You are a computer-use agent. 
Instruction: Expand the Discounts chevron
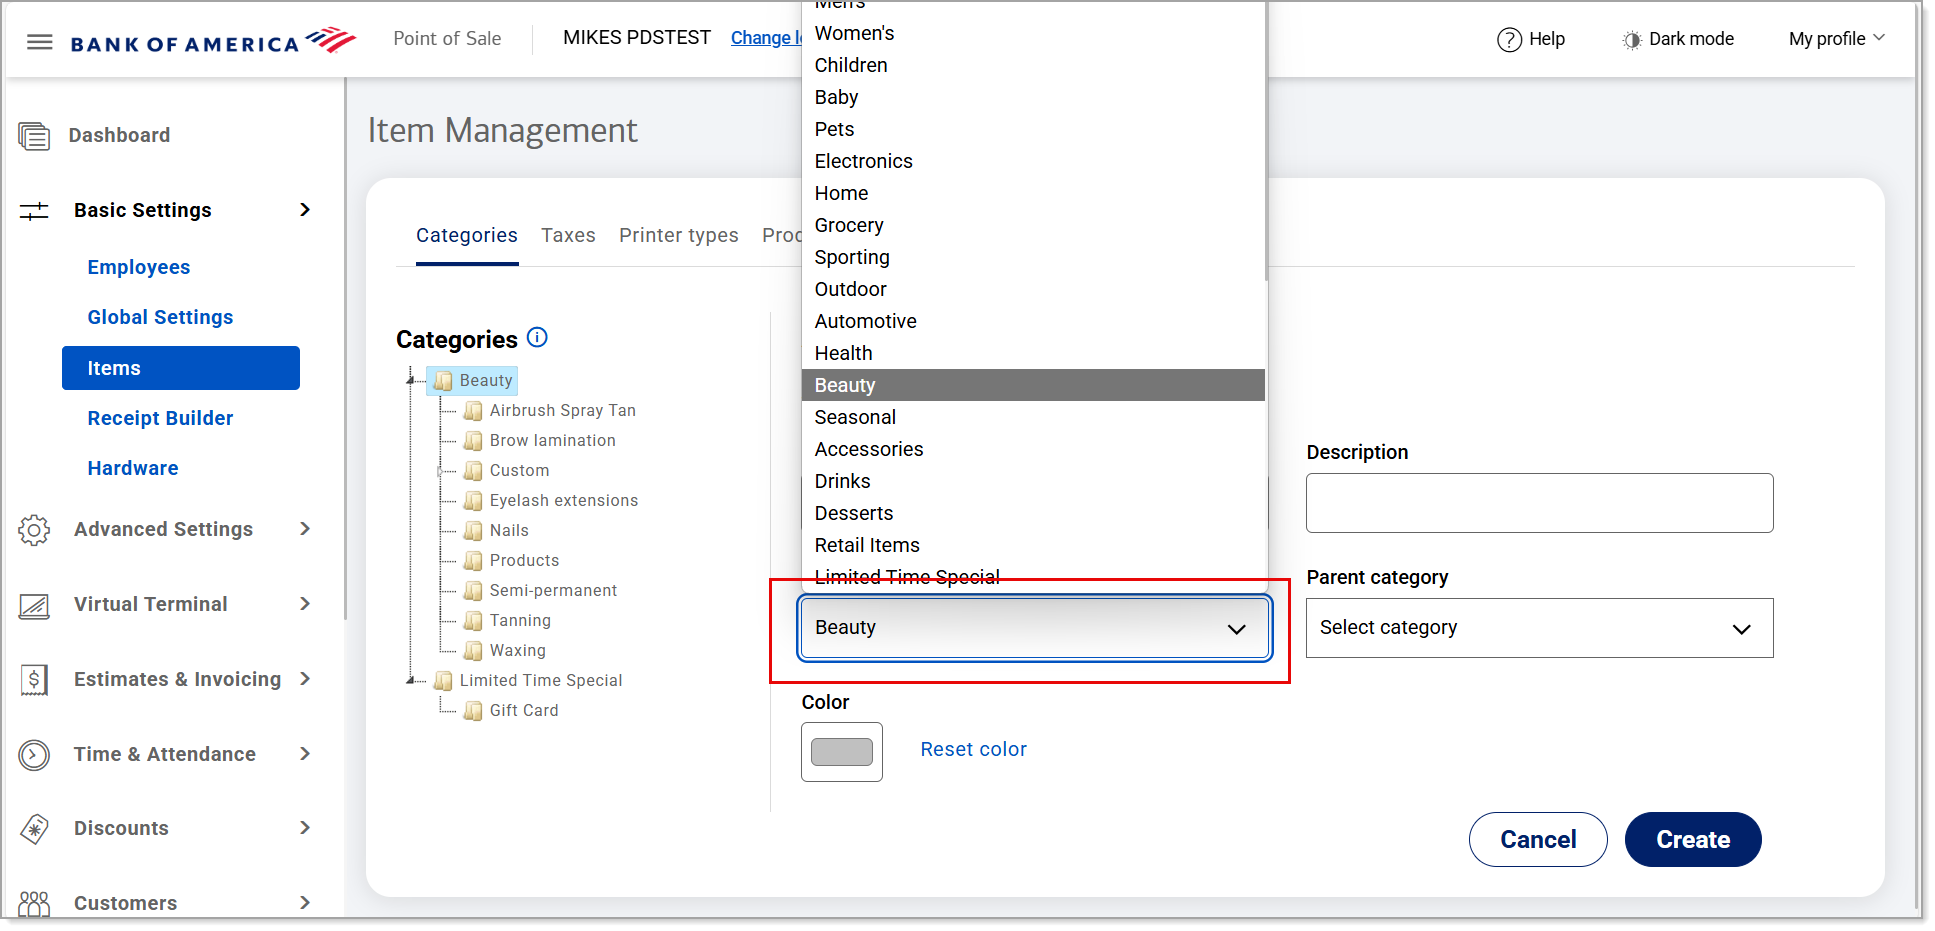[305, 828]
